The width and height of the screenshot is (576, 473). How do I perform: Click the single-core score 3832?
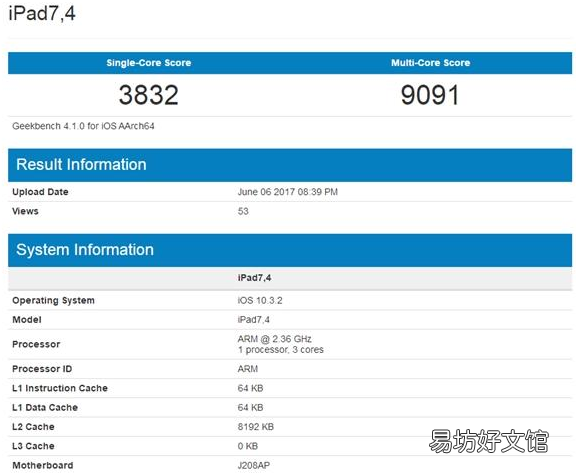coord(148,95)
